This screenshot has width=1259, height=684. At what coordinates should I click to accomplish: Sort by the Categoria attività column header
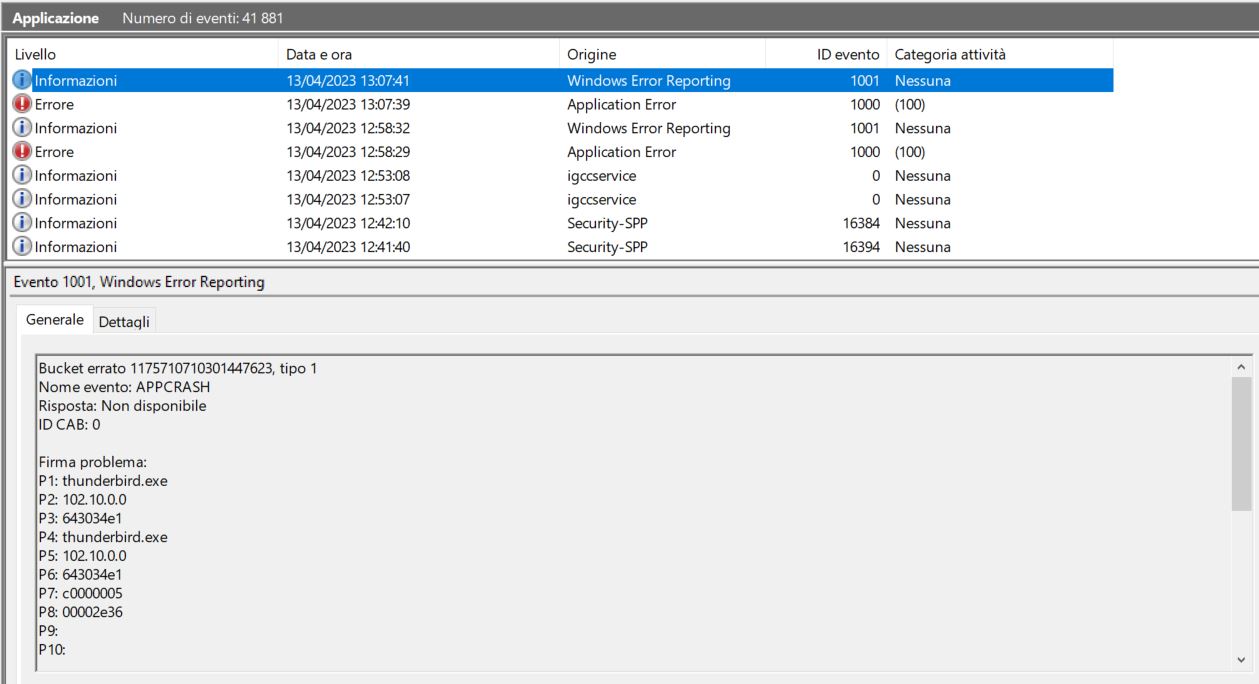point(1000,54)
